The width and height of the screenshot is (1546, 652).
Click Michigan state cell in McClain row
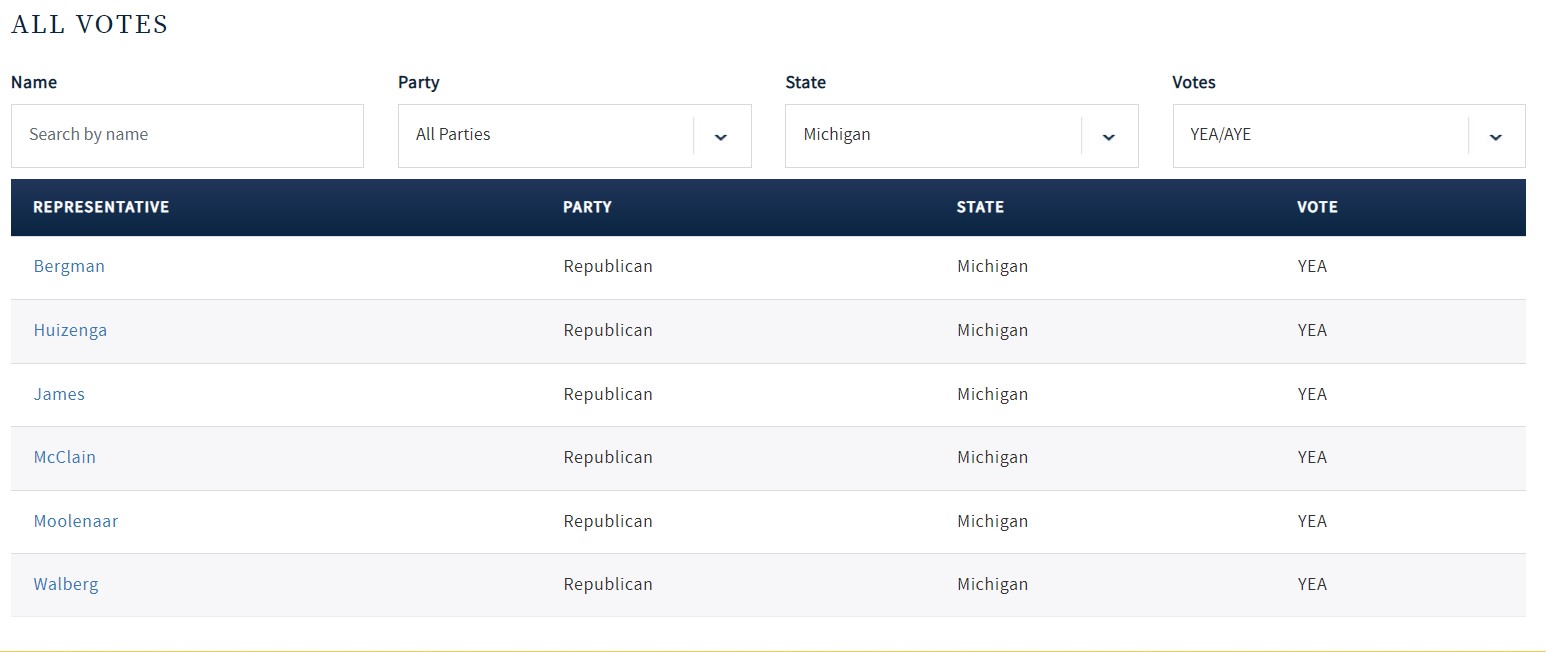[992, 457]
